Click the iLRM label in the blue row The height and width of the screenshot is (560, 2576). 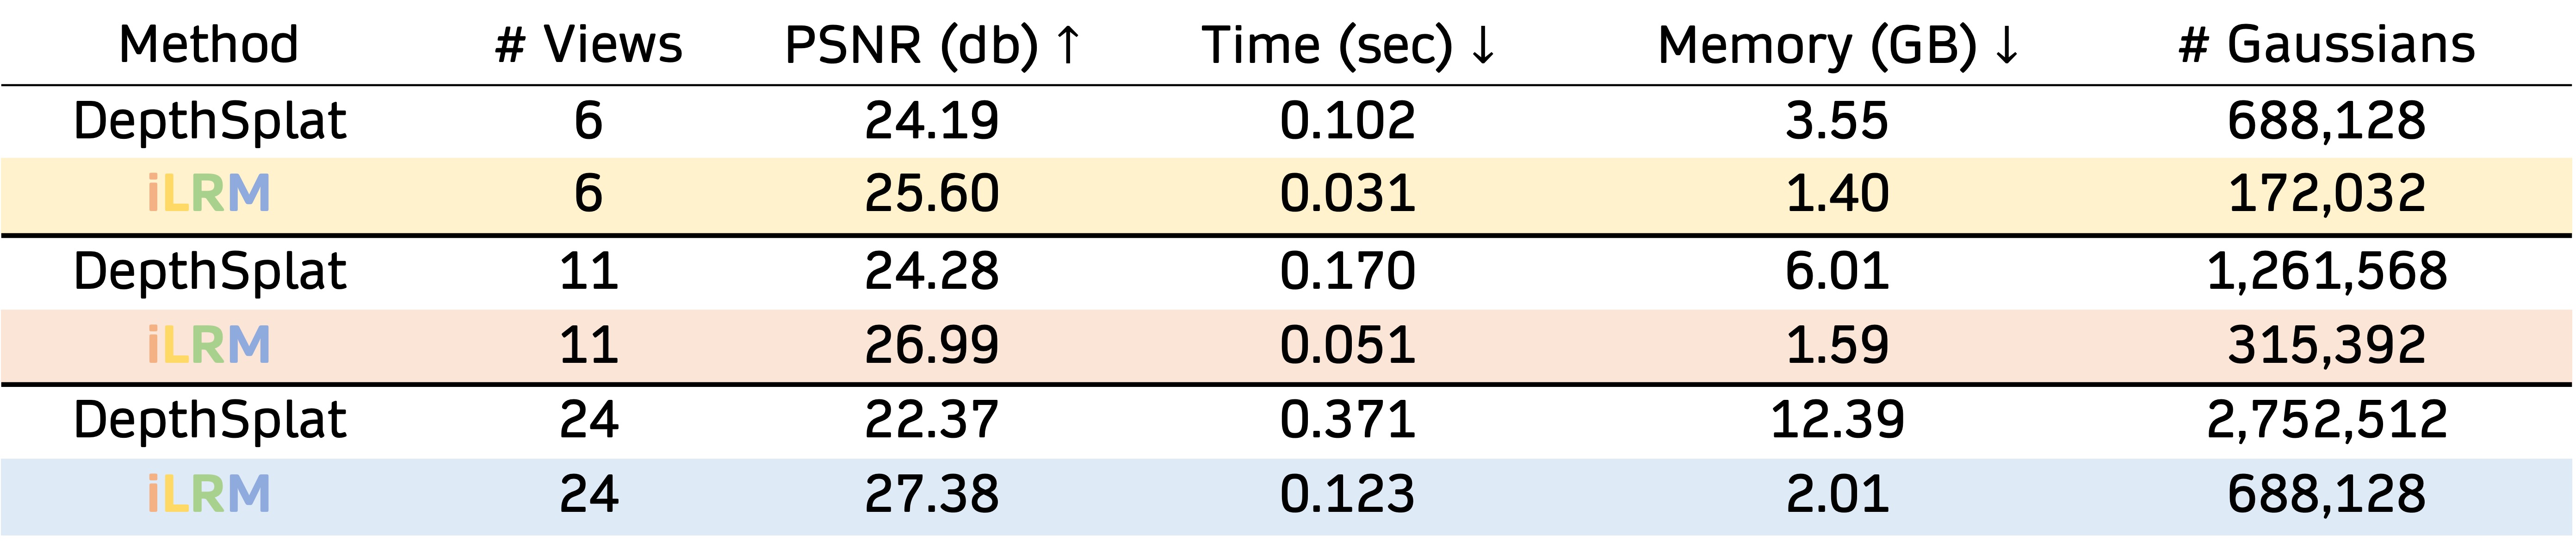coord(208,494)
